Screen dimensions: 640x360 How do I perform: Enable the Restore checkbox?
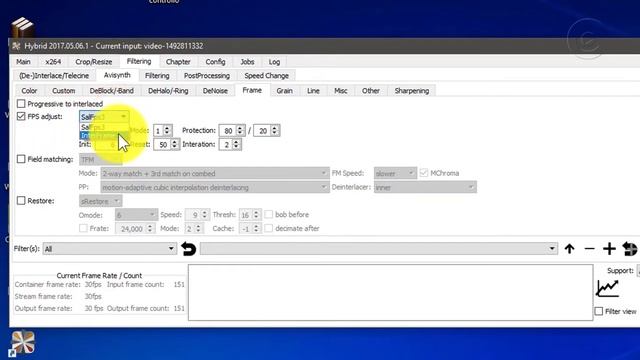click(x=21, y=201)
